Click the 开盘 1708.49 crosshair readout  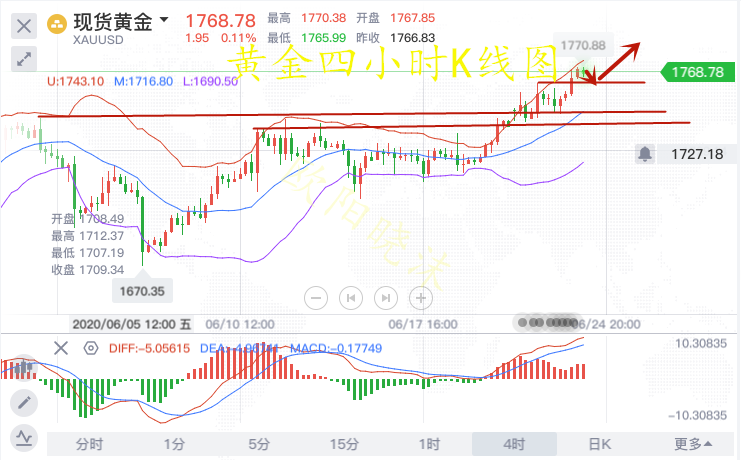(x=88, y=219)
